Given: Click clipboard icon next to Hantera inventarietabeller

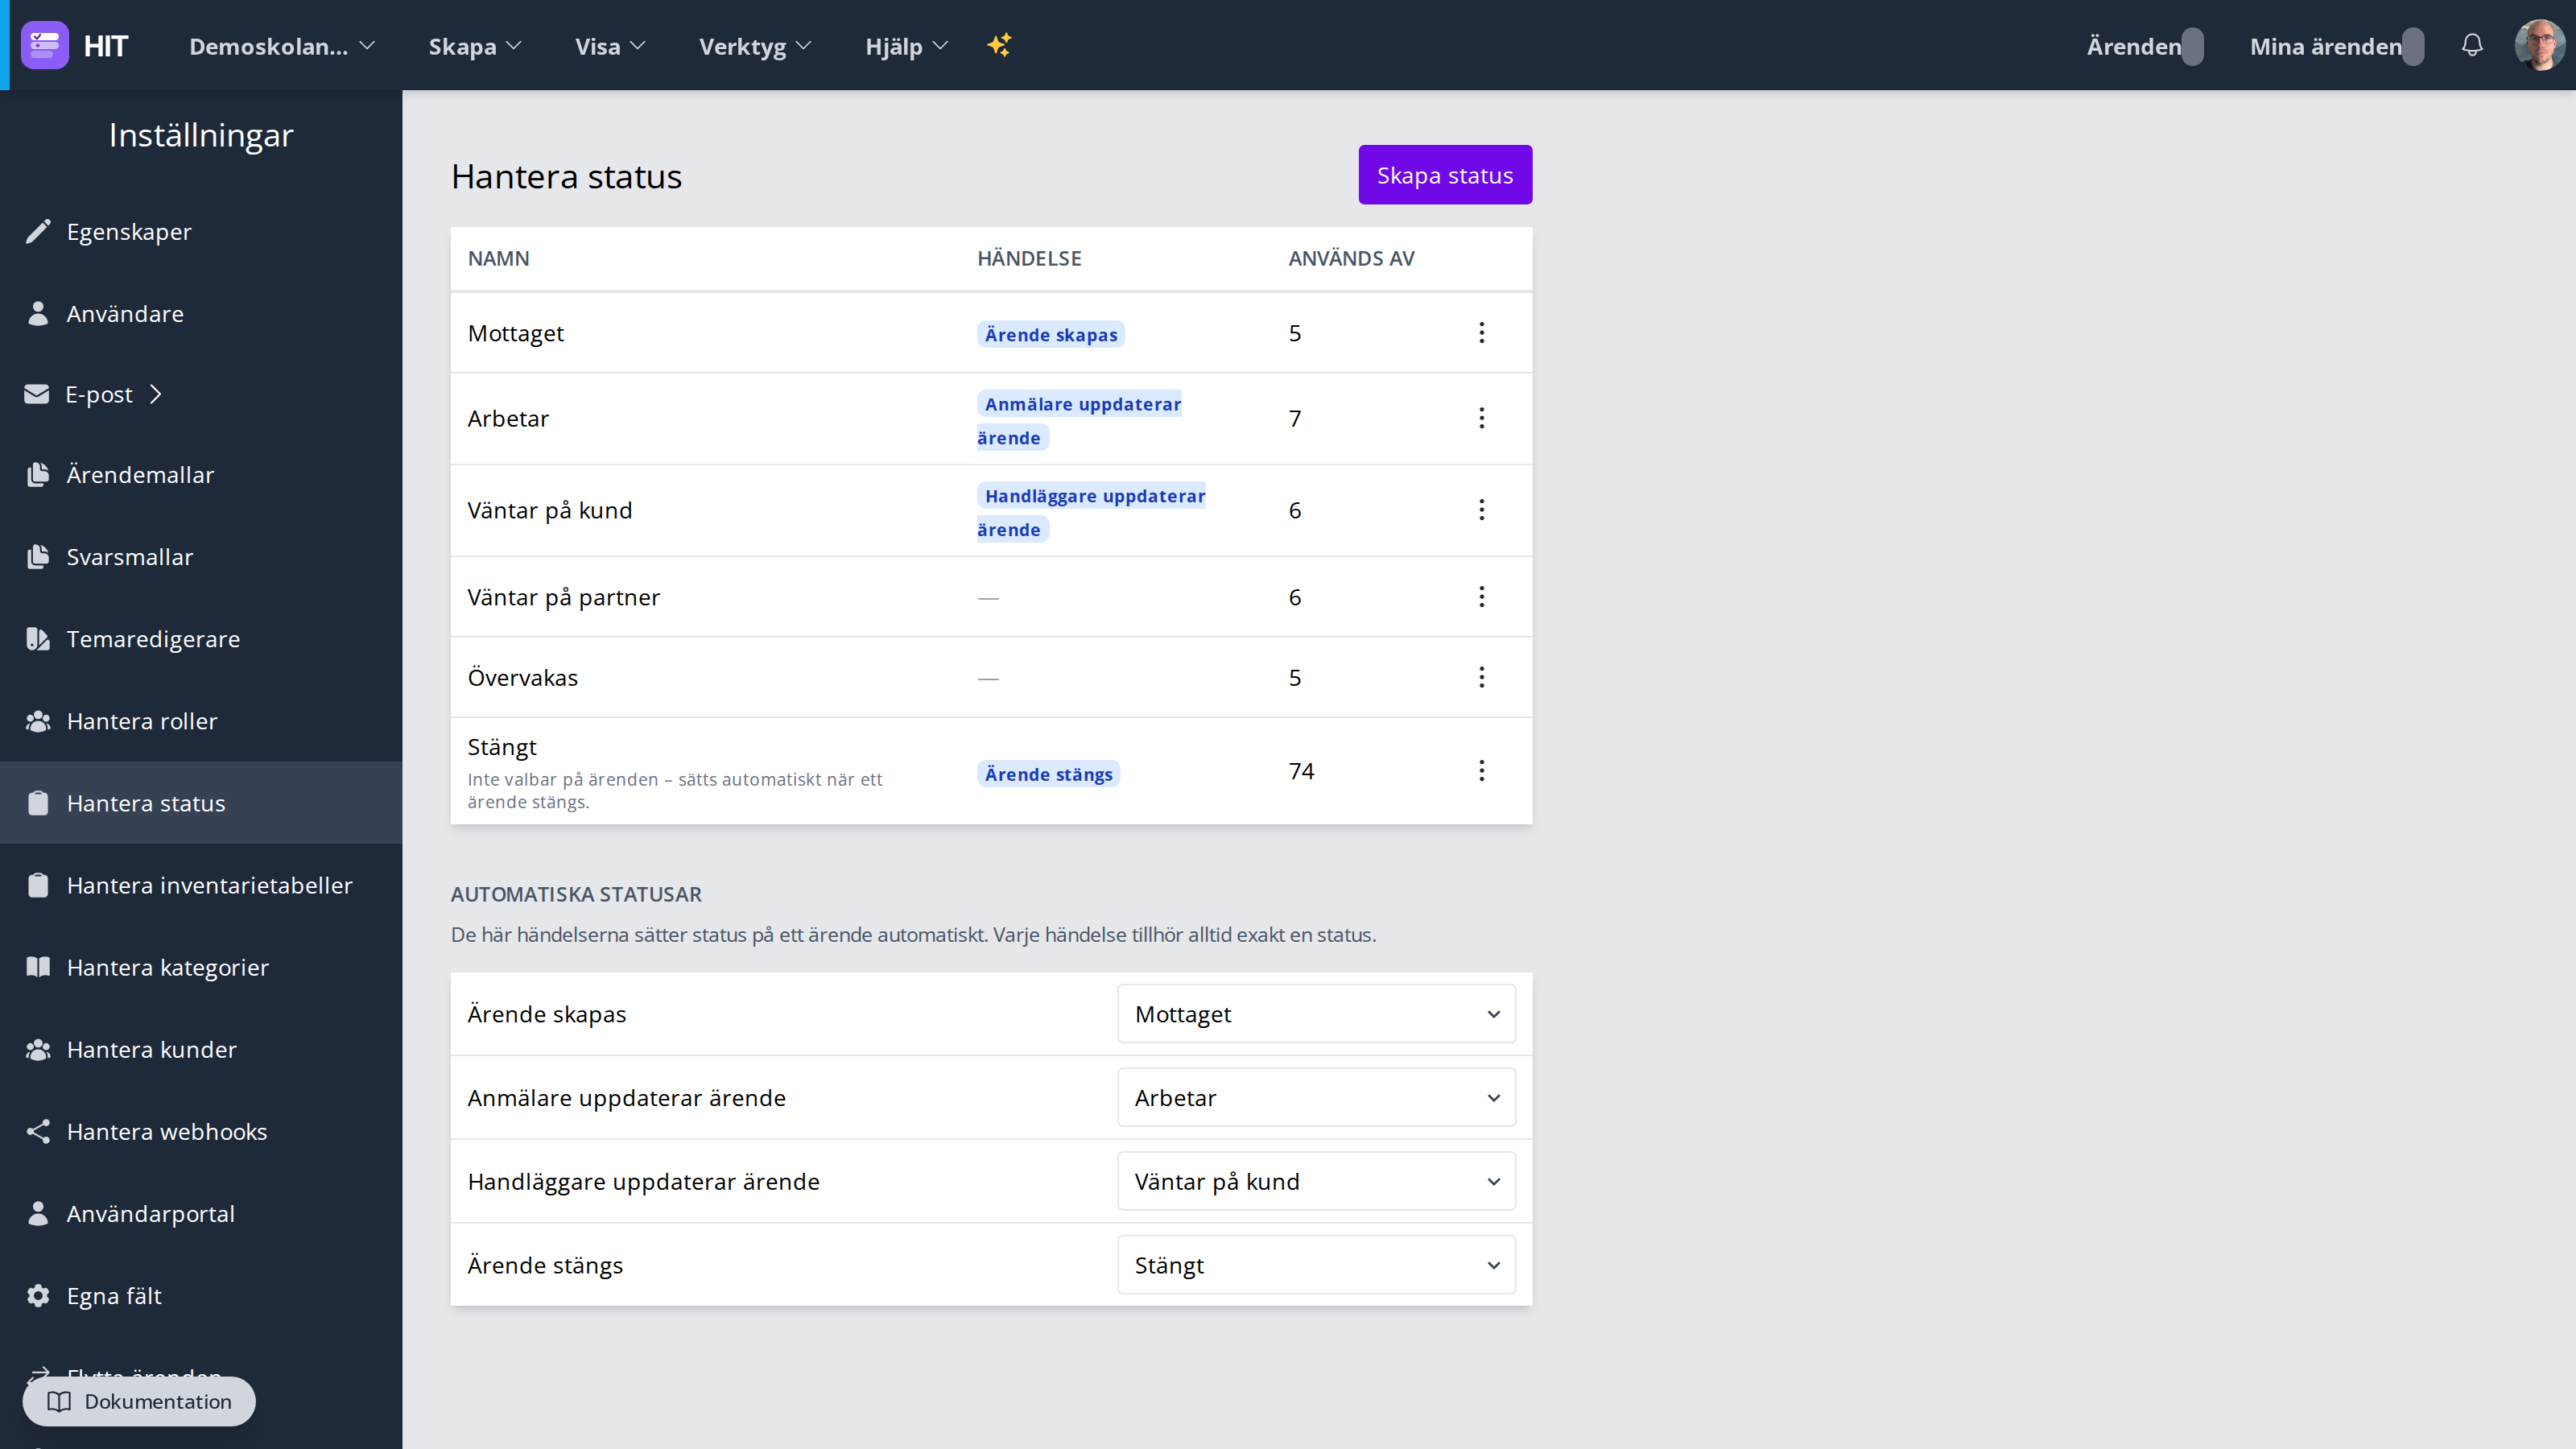Looking at the screenshot, I should [x=38, y=884].
